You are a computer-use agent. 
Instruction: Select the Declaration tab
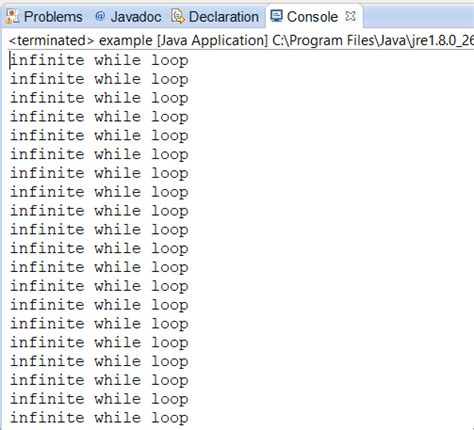coord(215,17)
